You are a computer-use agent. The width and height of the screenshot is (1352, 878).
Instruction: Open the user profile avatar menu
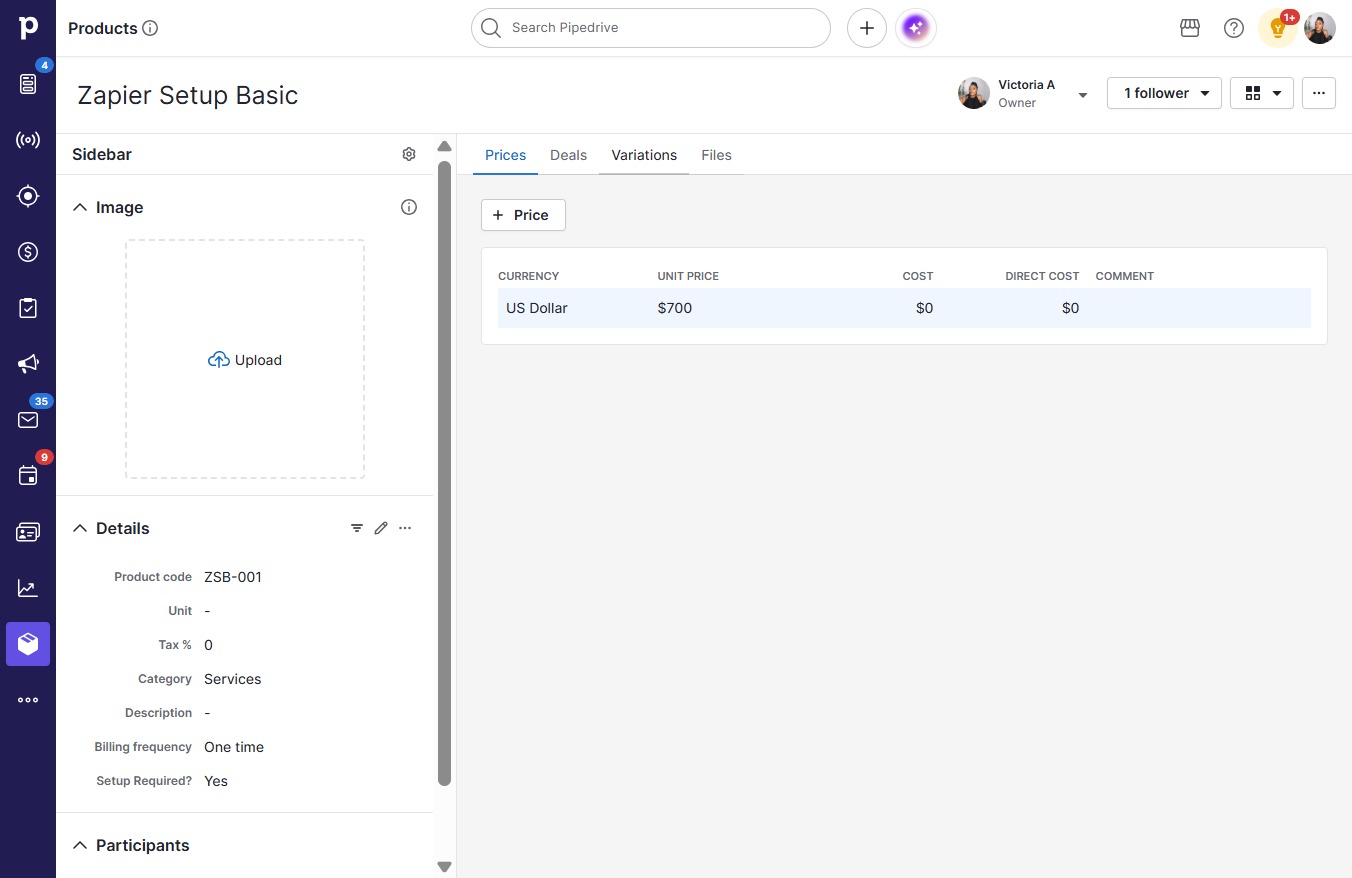[1320, 28]
